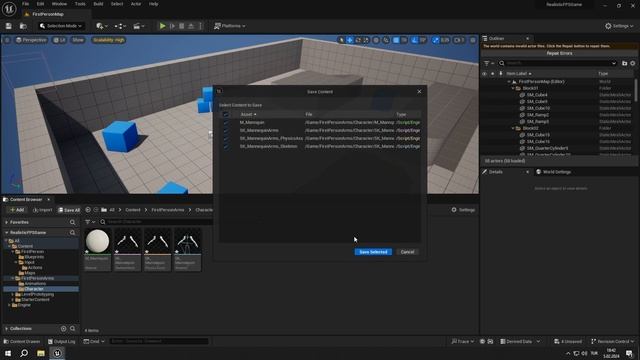
Task: Click the Stop simulation button
Action: pyautogui.click(x=182, y=26)
